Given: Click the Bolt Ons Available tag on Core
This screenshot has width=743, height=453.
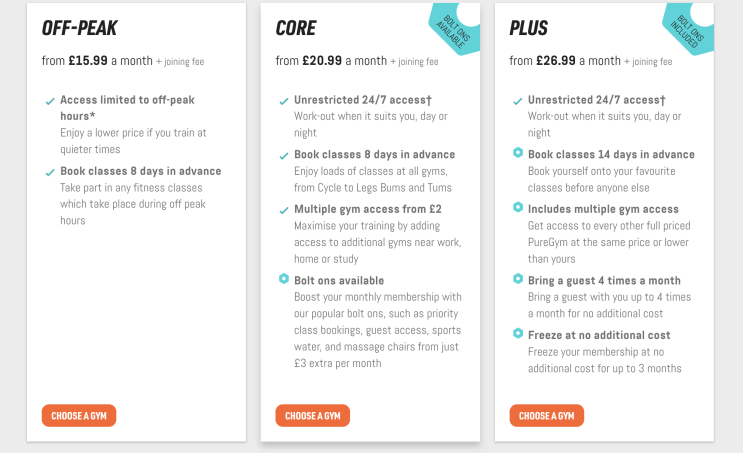Looking at the screenshot, I should click(456, 28).
